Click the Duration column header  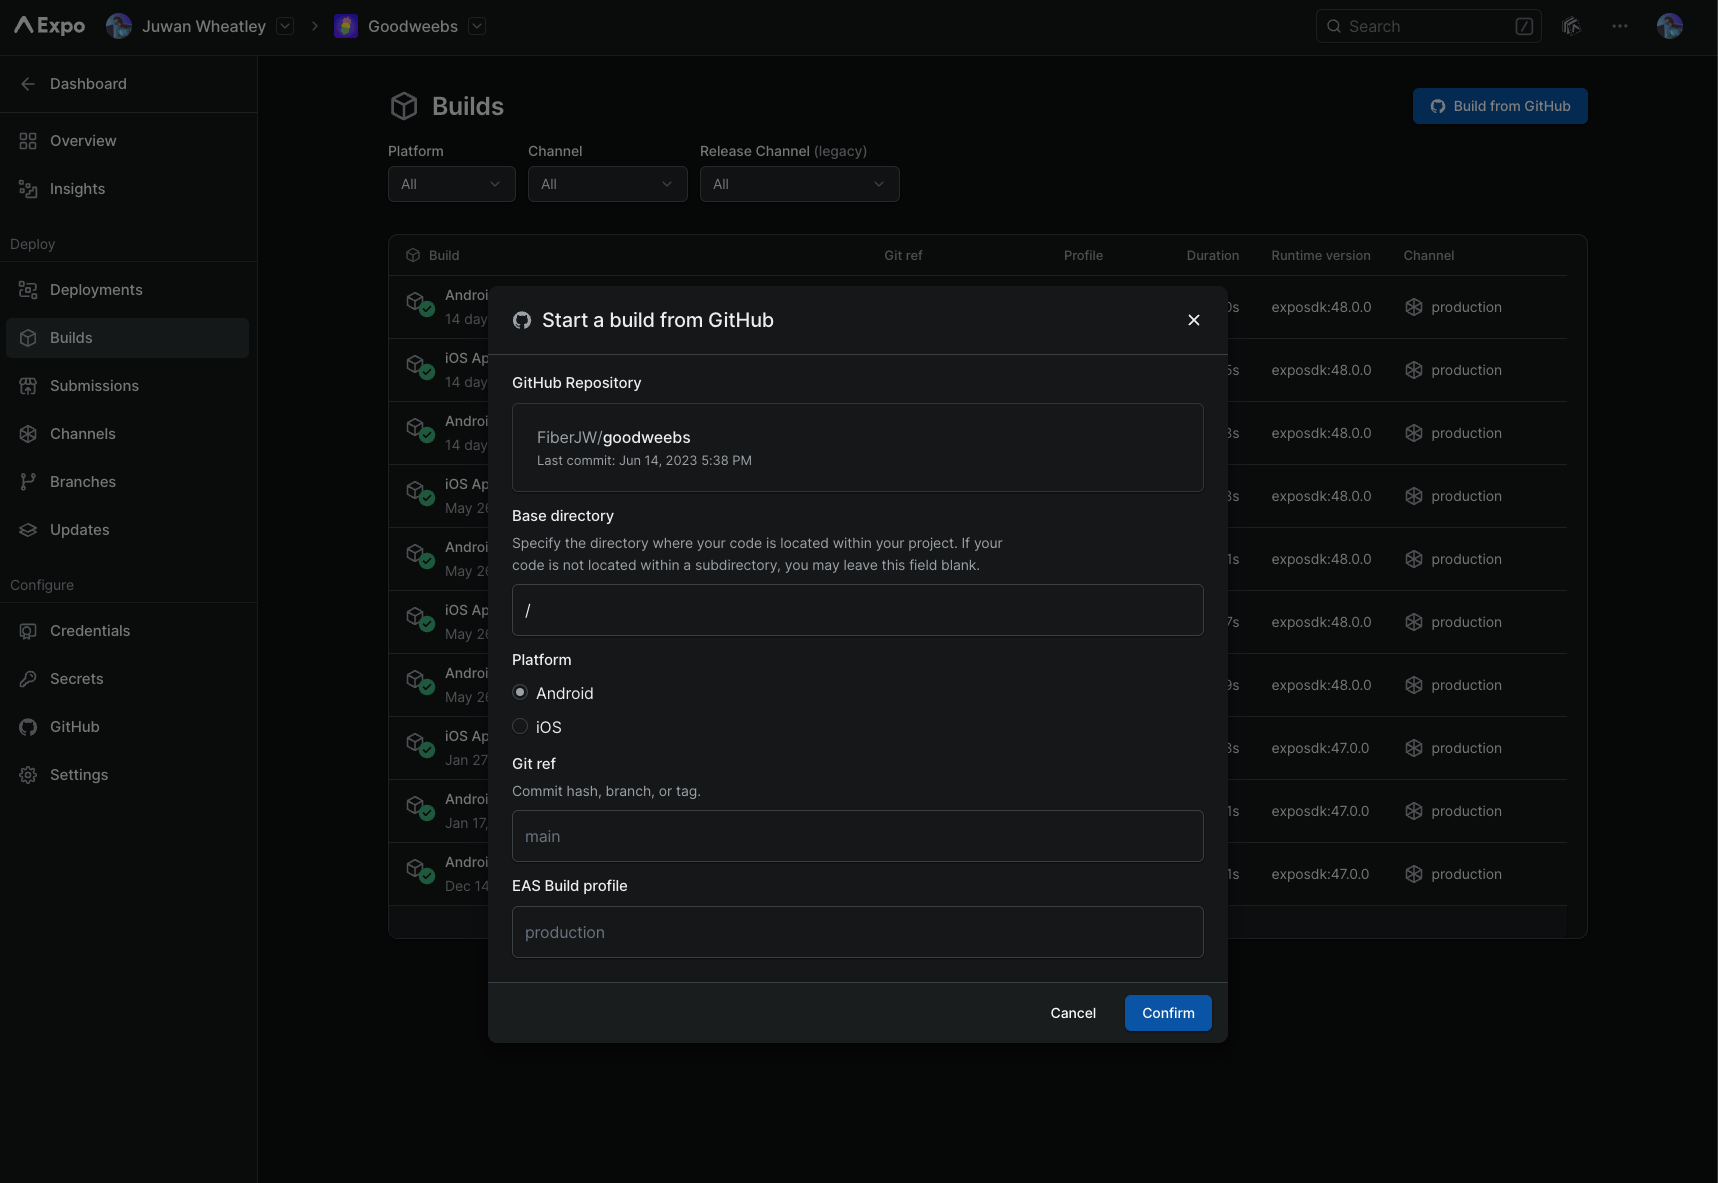coord(1213,256)
